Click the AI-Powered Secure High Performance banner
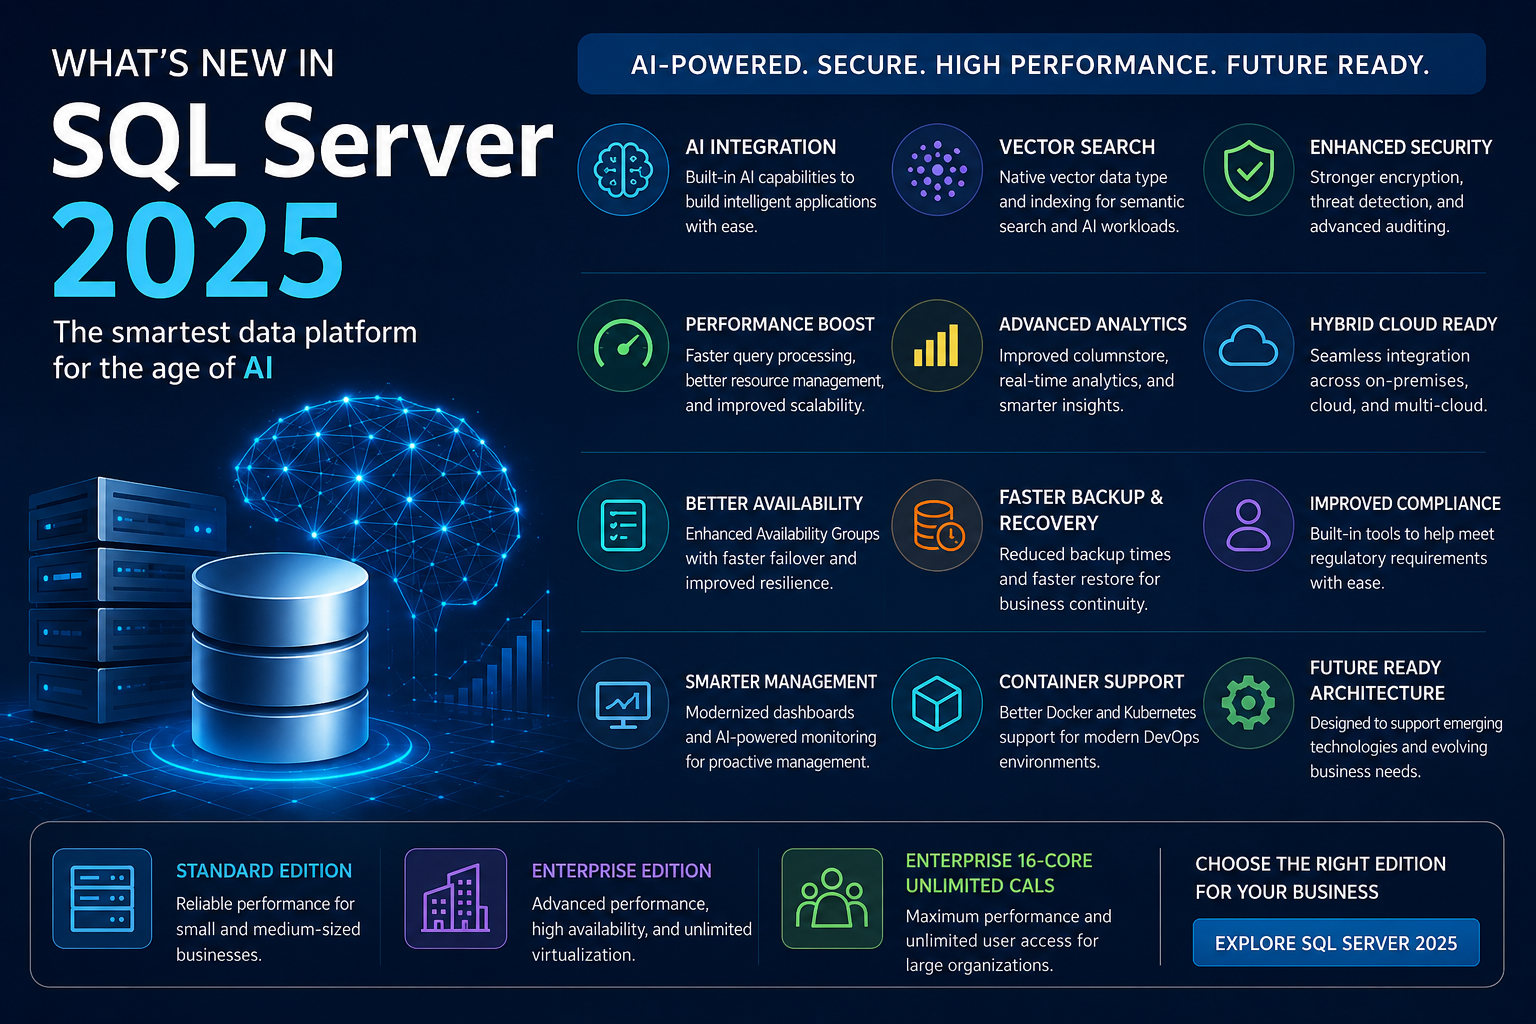 pyautogui.click(x=1031, y=64)
